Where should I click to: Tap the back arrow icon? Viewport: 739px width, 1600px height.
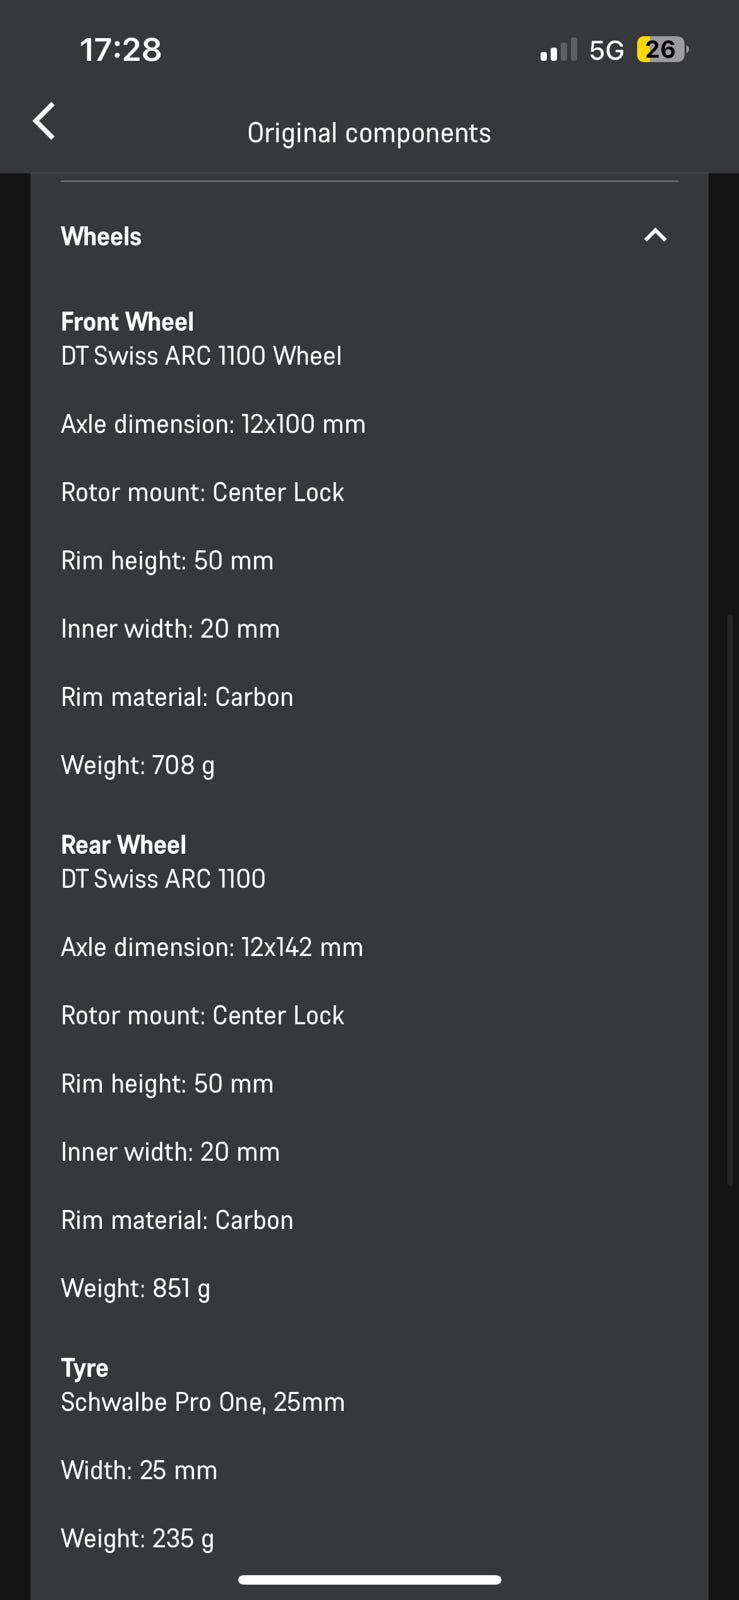44,121
